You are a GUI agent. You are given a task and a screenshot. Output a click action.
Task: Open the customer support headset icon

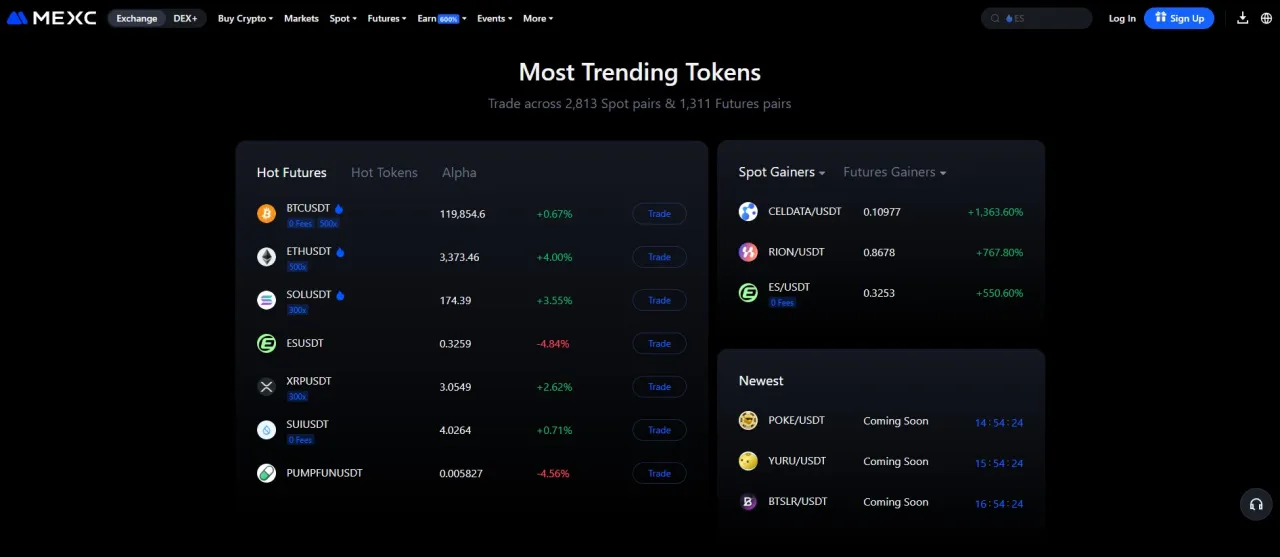1256,504
